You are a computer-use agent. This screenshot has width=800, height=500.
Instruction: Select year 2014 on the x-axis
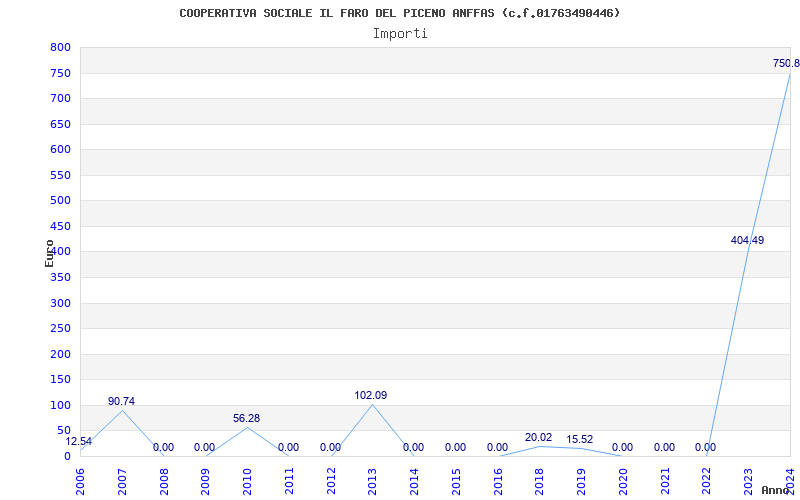click(x=414, y=482)
